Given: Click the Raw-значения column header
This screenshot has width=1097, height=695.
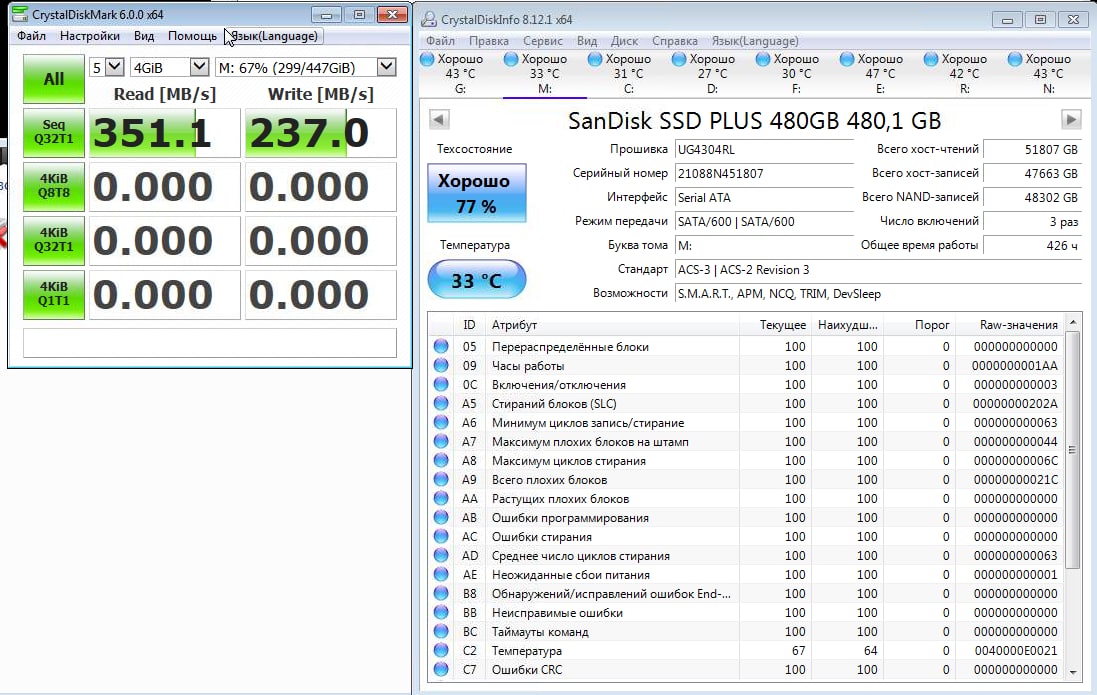Looking at the screenshot, I should point(1008,325).
